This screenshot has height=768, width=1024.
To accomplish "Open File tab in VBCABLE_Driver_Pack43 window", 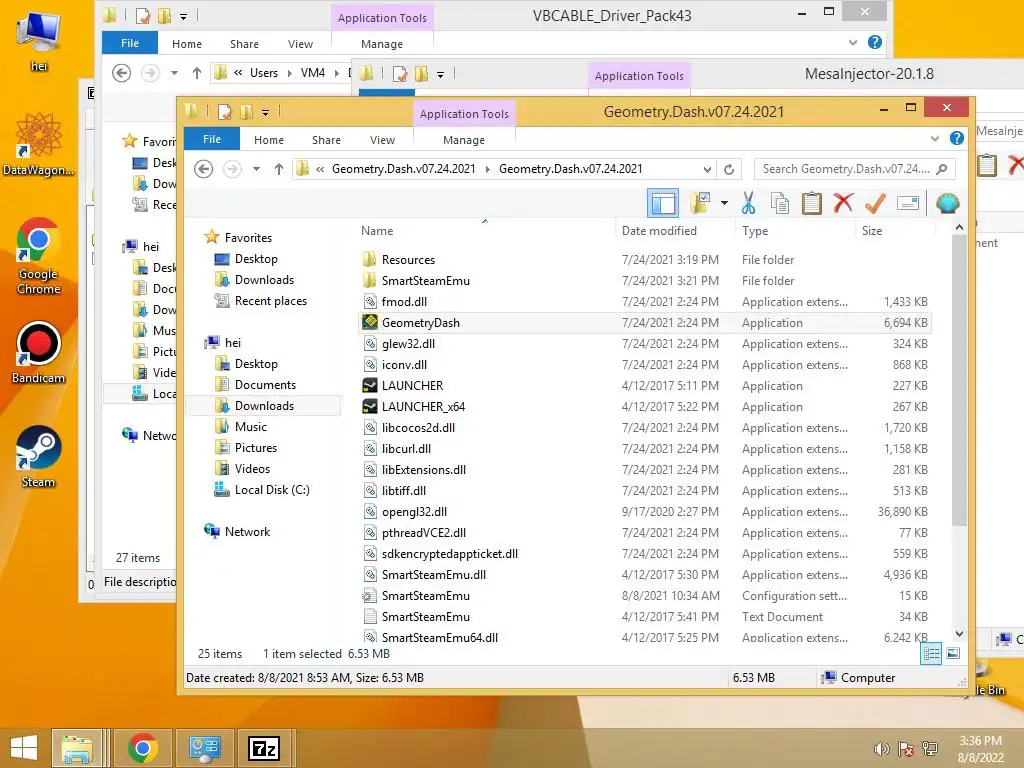I will point(129,43).
